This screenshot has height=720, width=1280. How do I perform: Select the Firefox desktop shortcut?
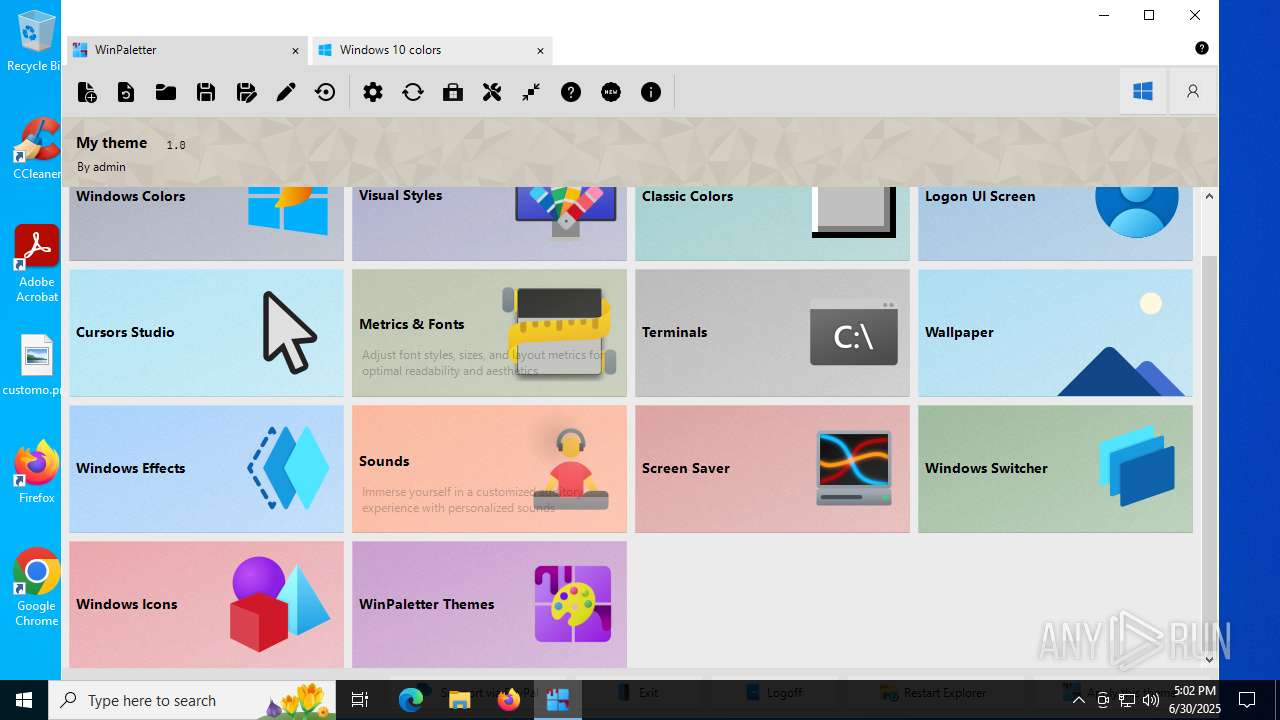click(x=37, y=473)
